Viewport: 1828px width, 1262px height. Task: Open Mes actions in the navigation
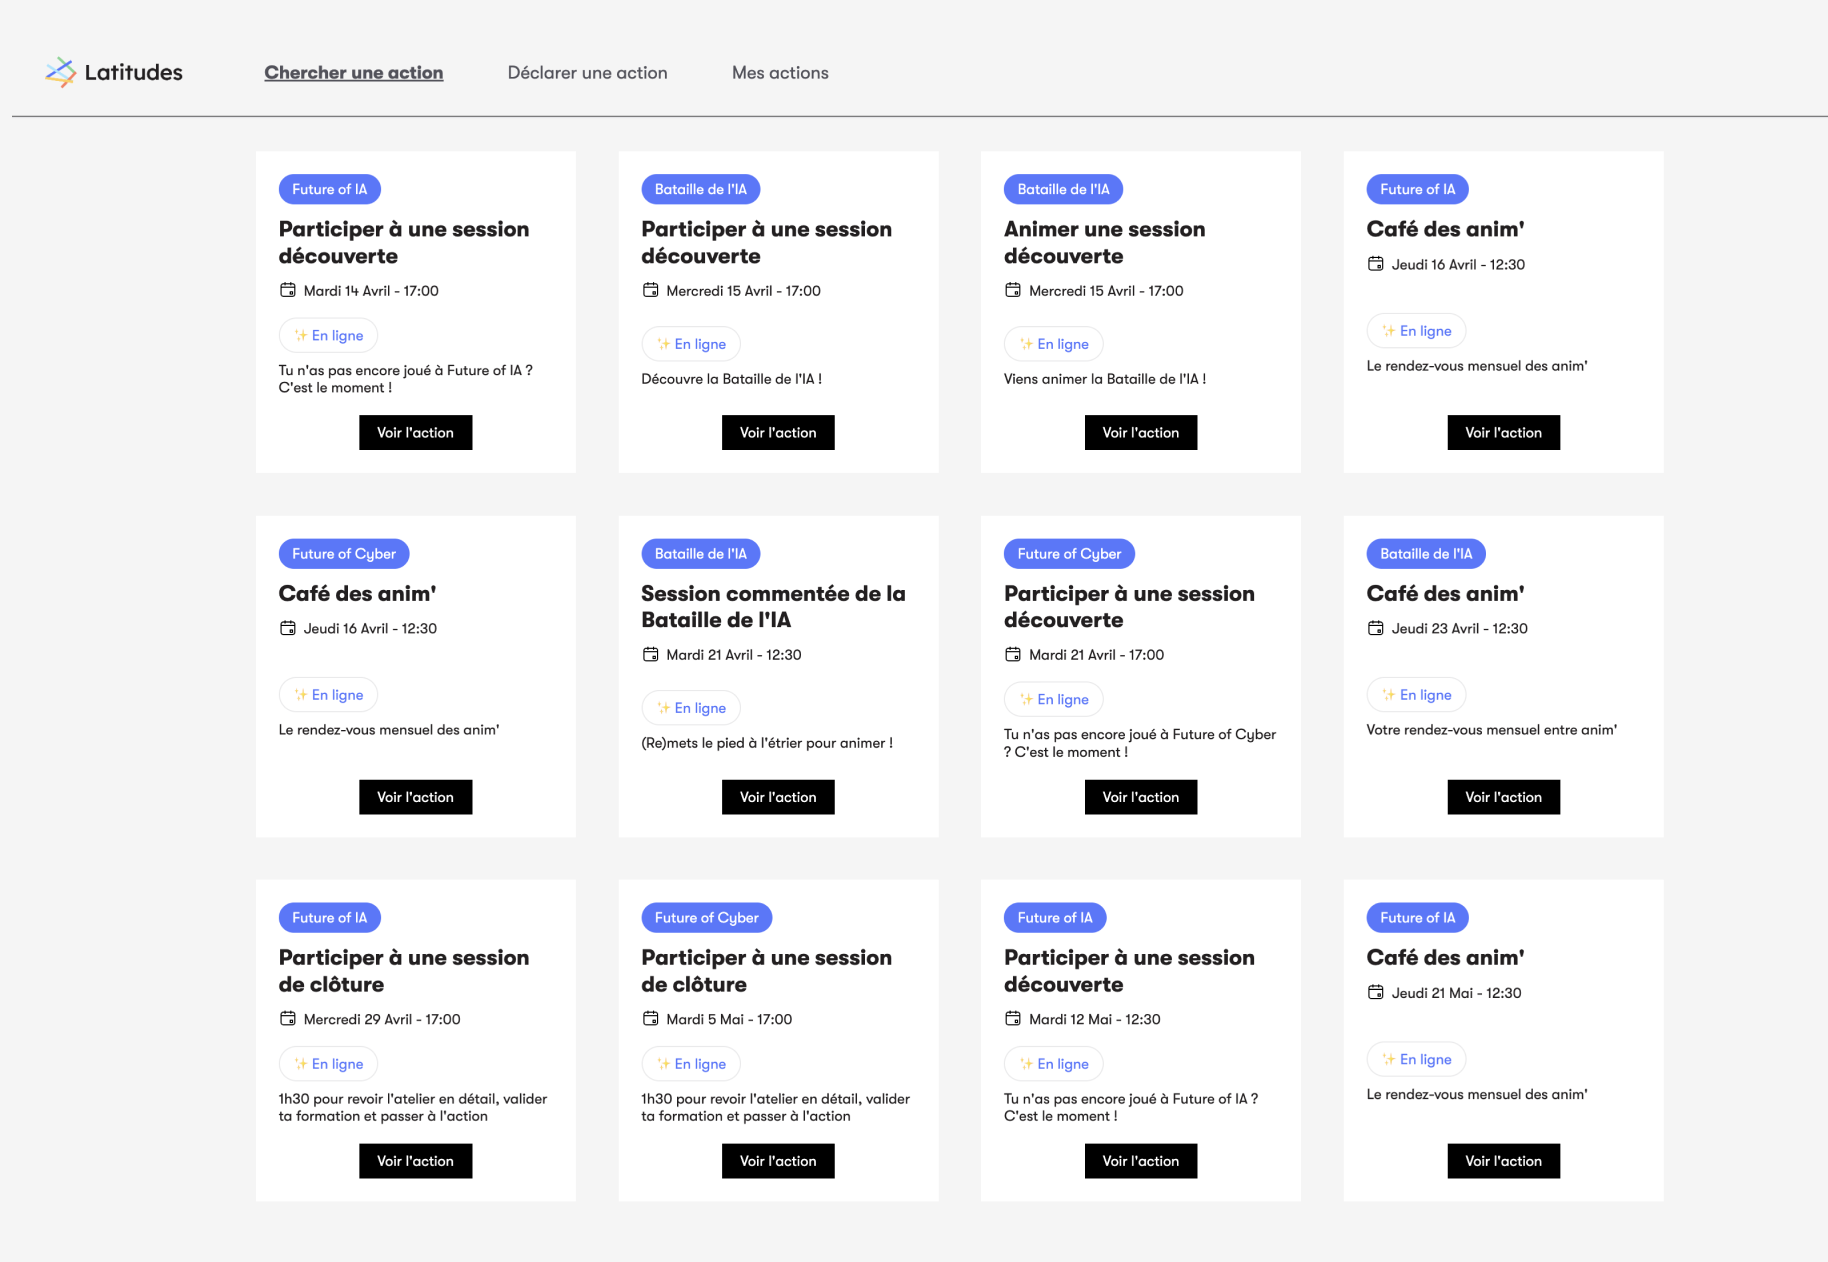point(780,72)
